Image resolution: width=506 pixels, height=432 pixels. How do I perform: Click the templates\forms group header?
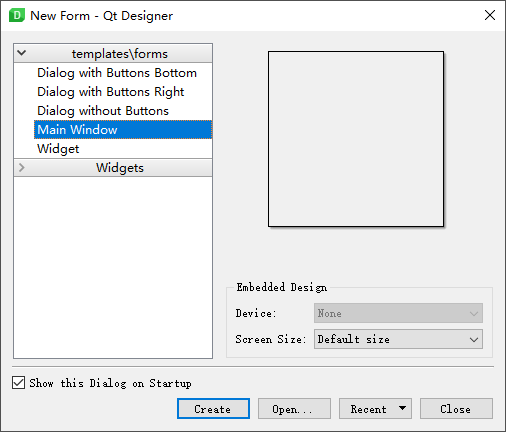[x=113, y=53]
